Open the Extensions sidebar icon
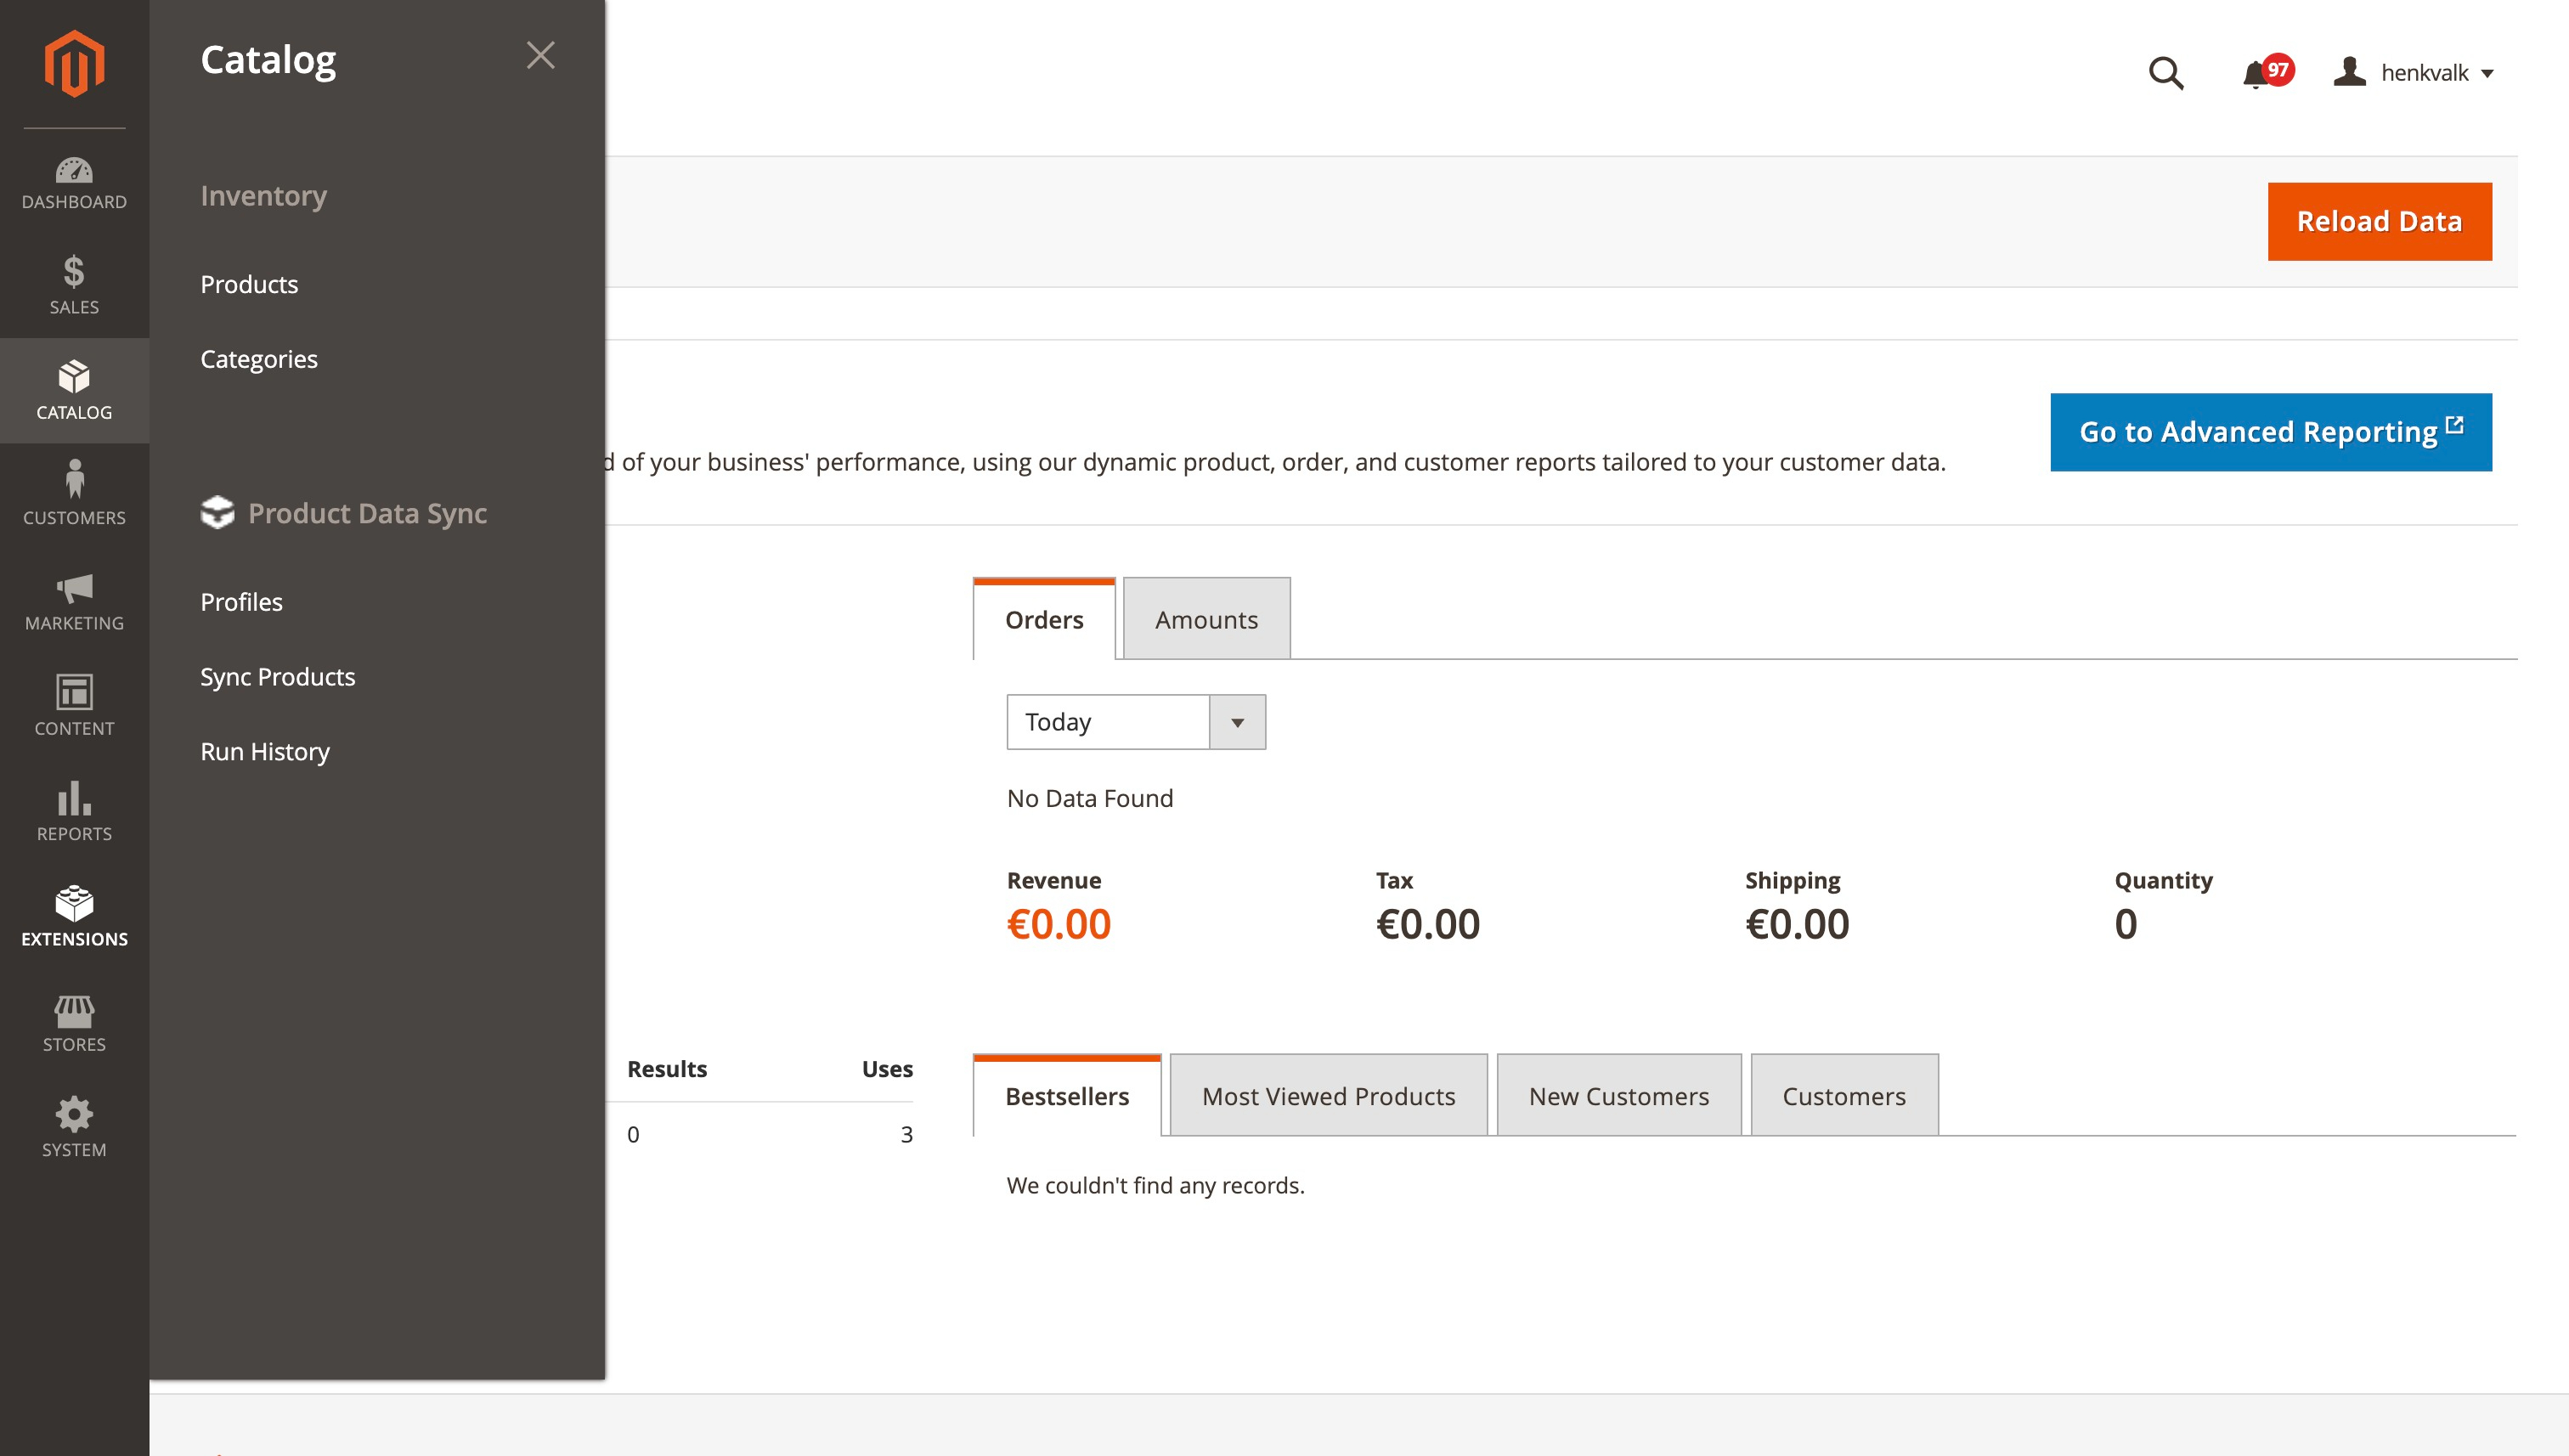This screenshot has width=2569, height=1456. point(74,916)
